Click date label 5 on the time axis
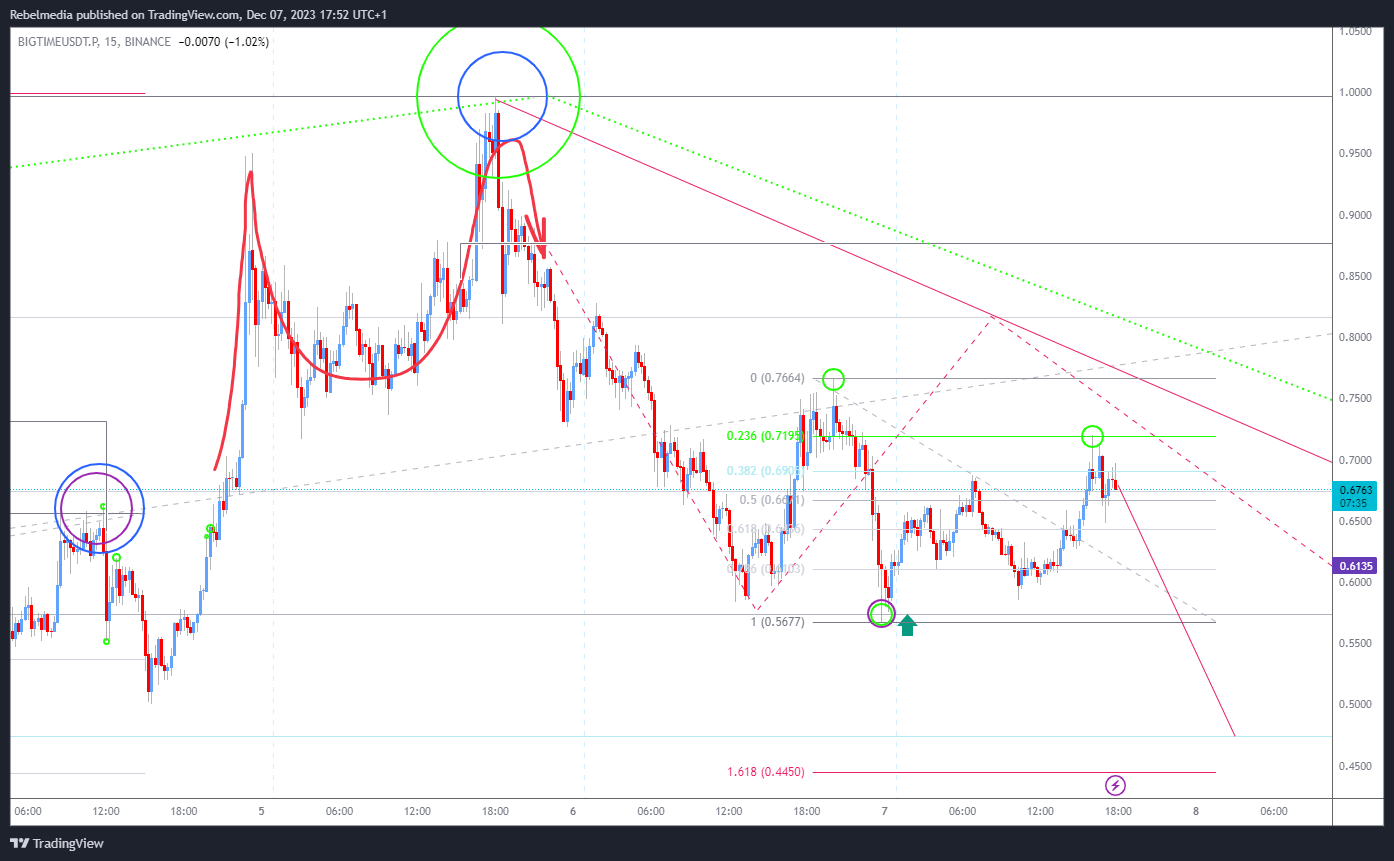The image size is (1394, 861). pyautogui.click(x=261, y=812)
